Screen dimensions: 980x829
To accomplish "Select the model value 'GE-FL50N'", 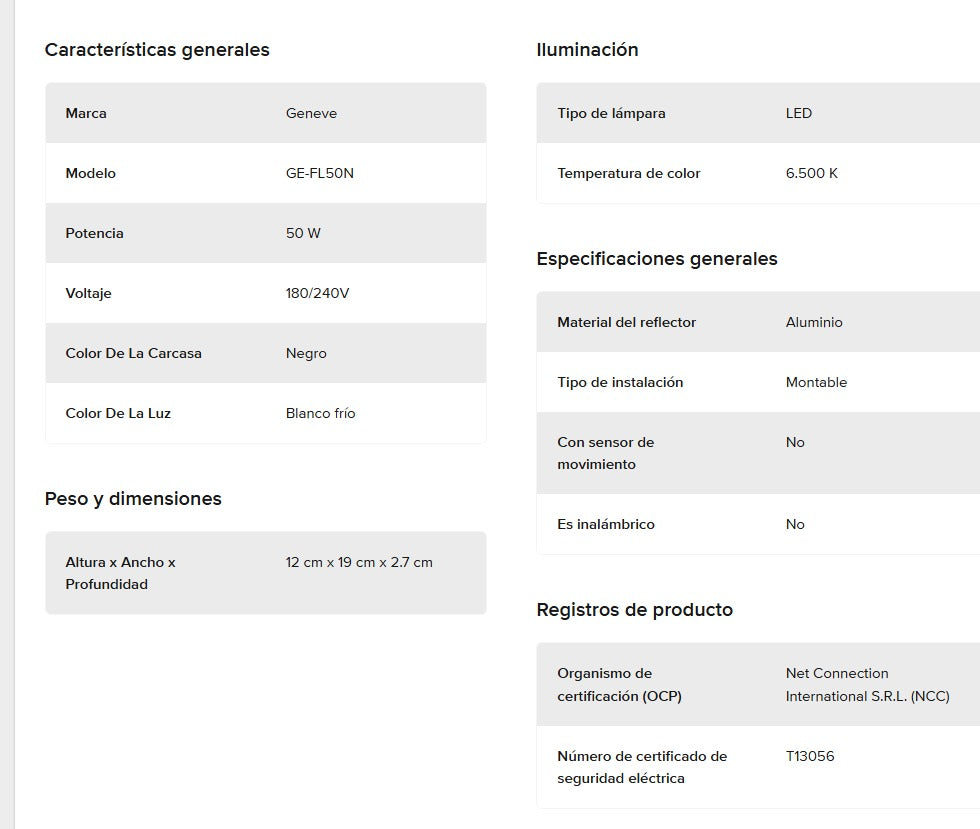I will point(319,173).
